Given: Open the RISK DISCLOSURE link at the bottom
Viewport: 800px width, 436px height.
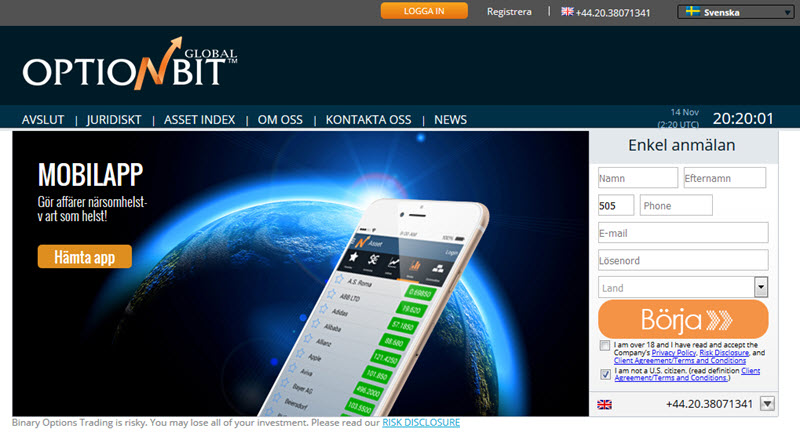Looking at the screenshot, I should coord(421,423).
